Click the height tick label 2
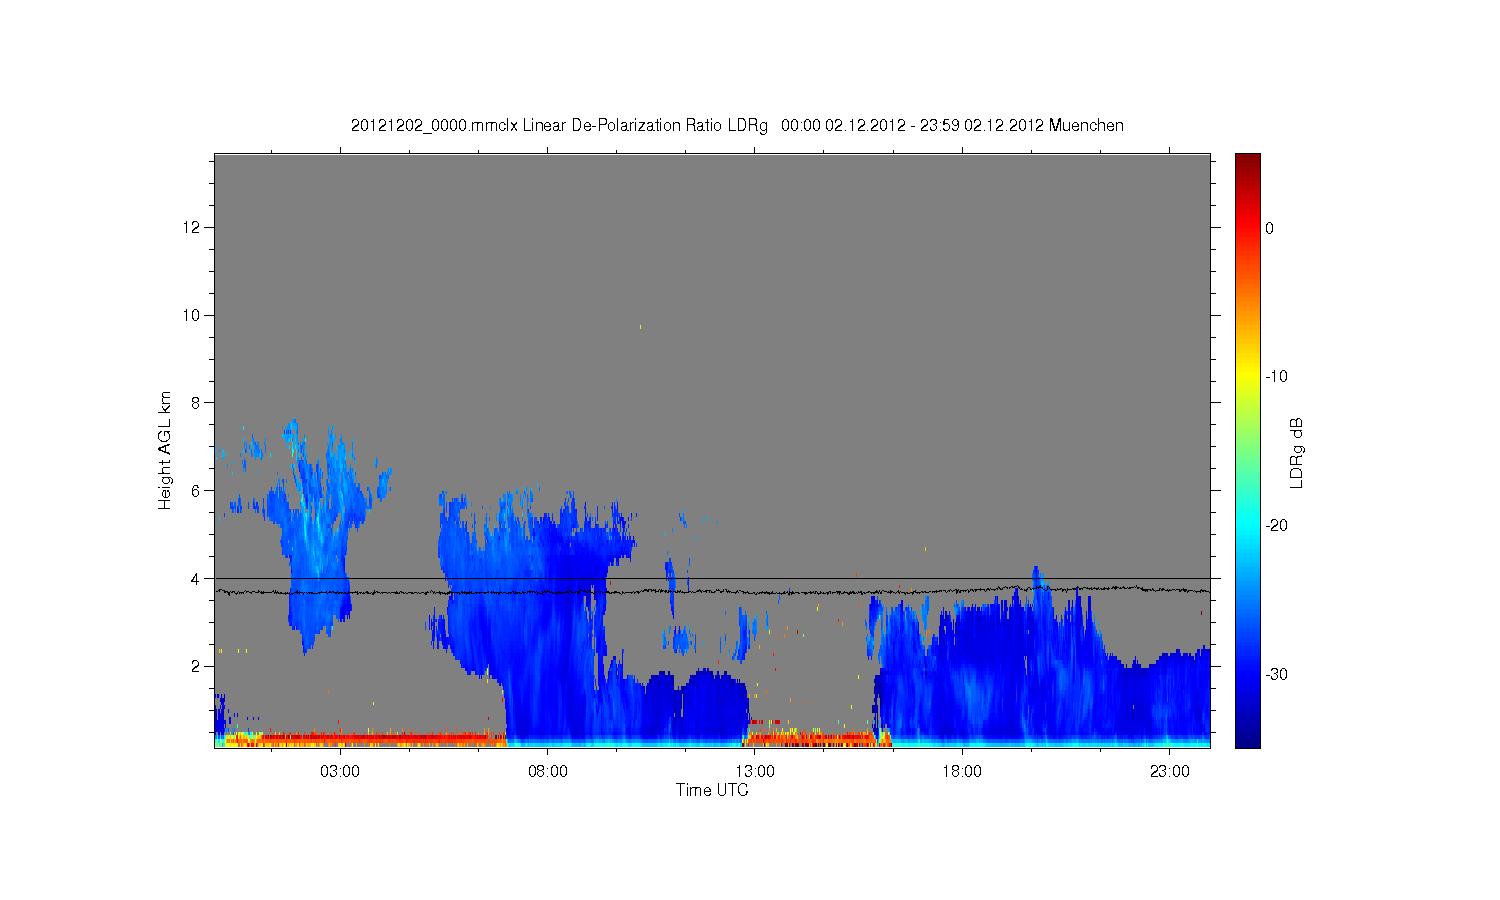Image resolution: width=1500 pixels, height=900 pixels. (x=197, y=667)
